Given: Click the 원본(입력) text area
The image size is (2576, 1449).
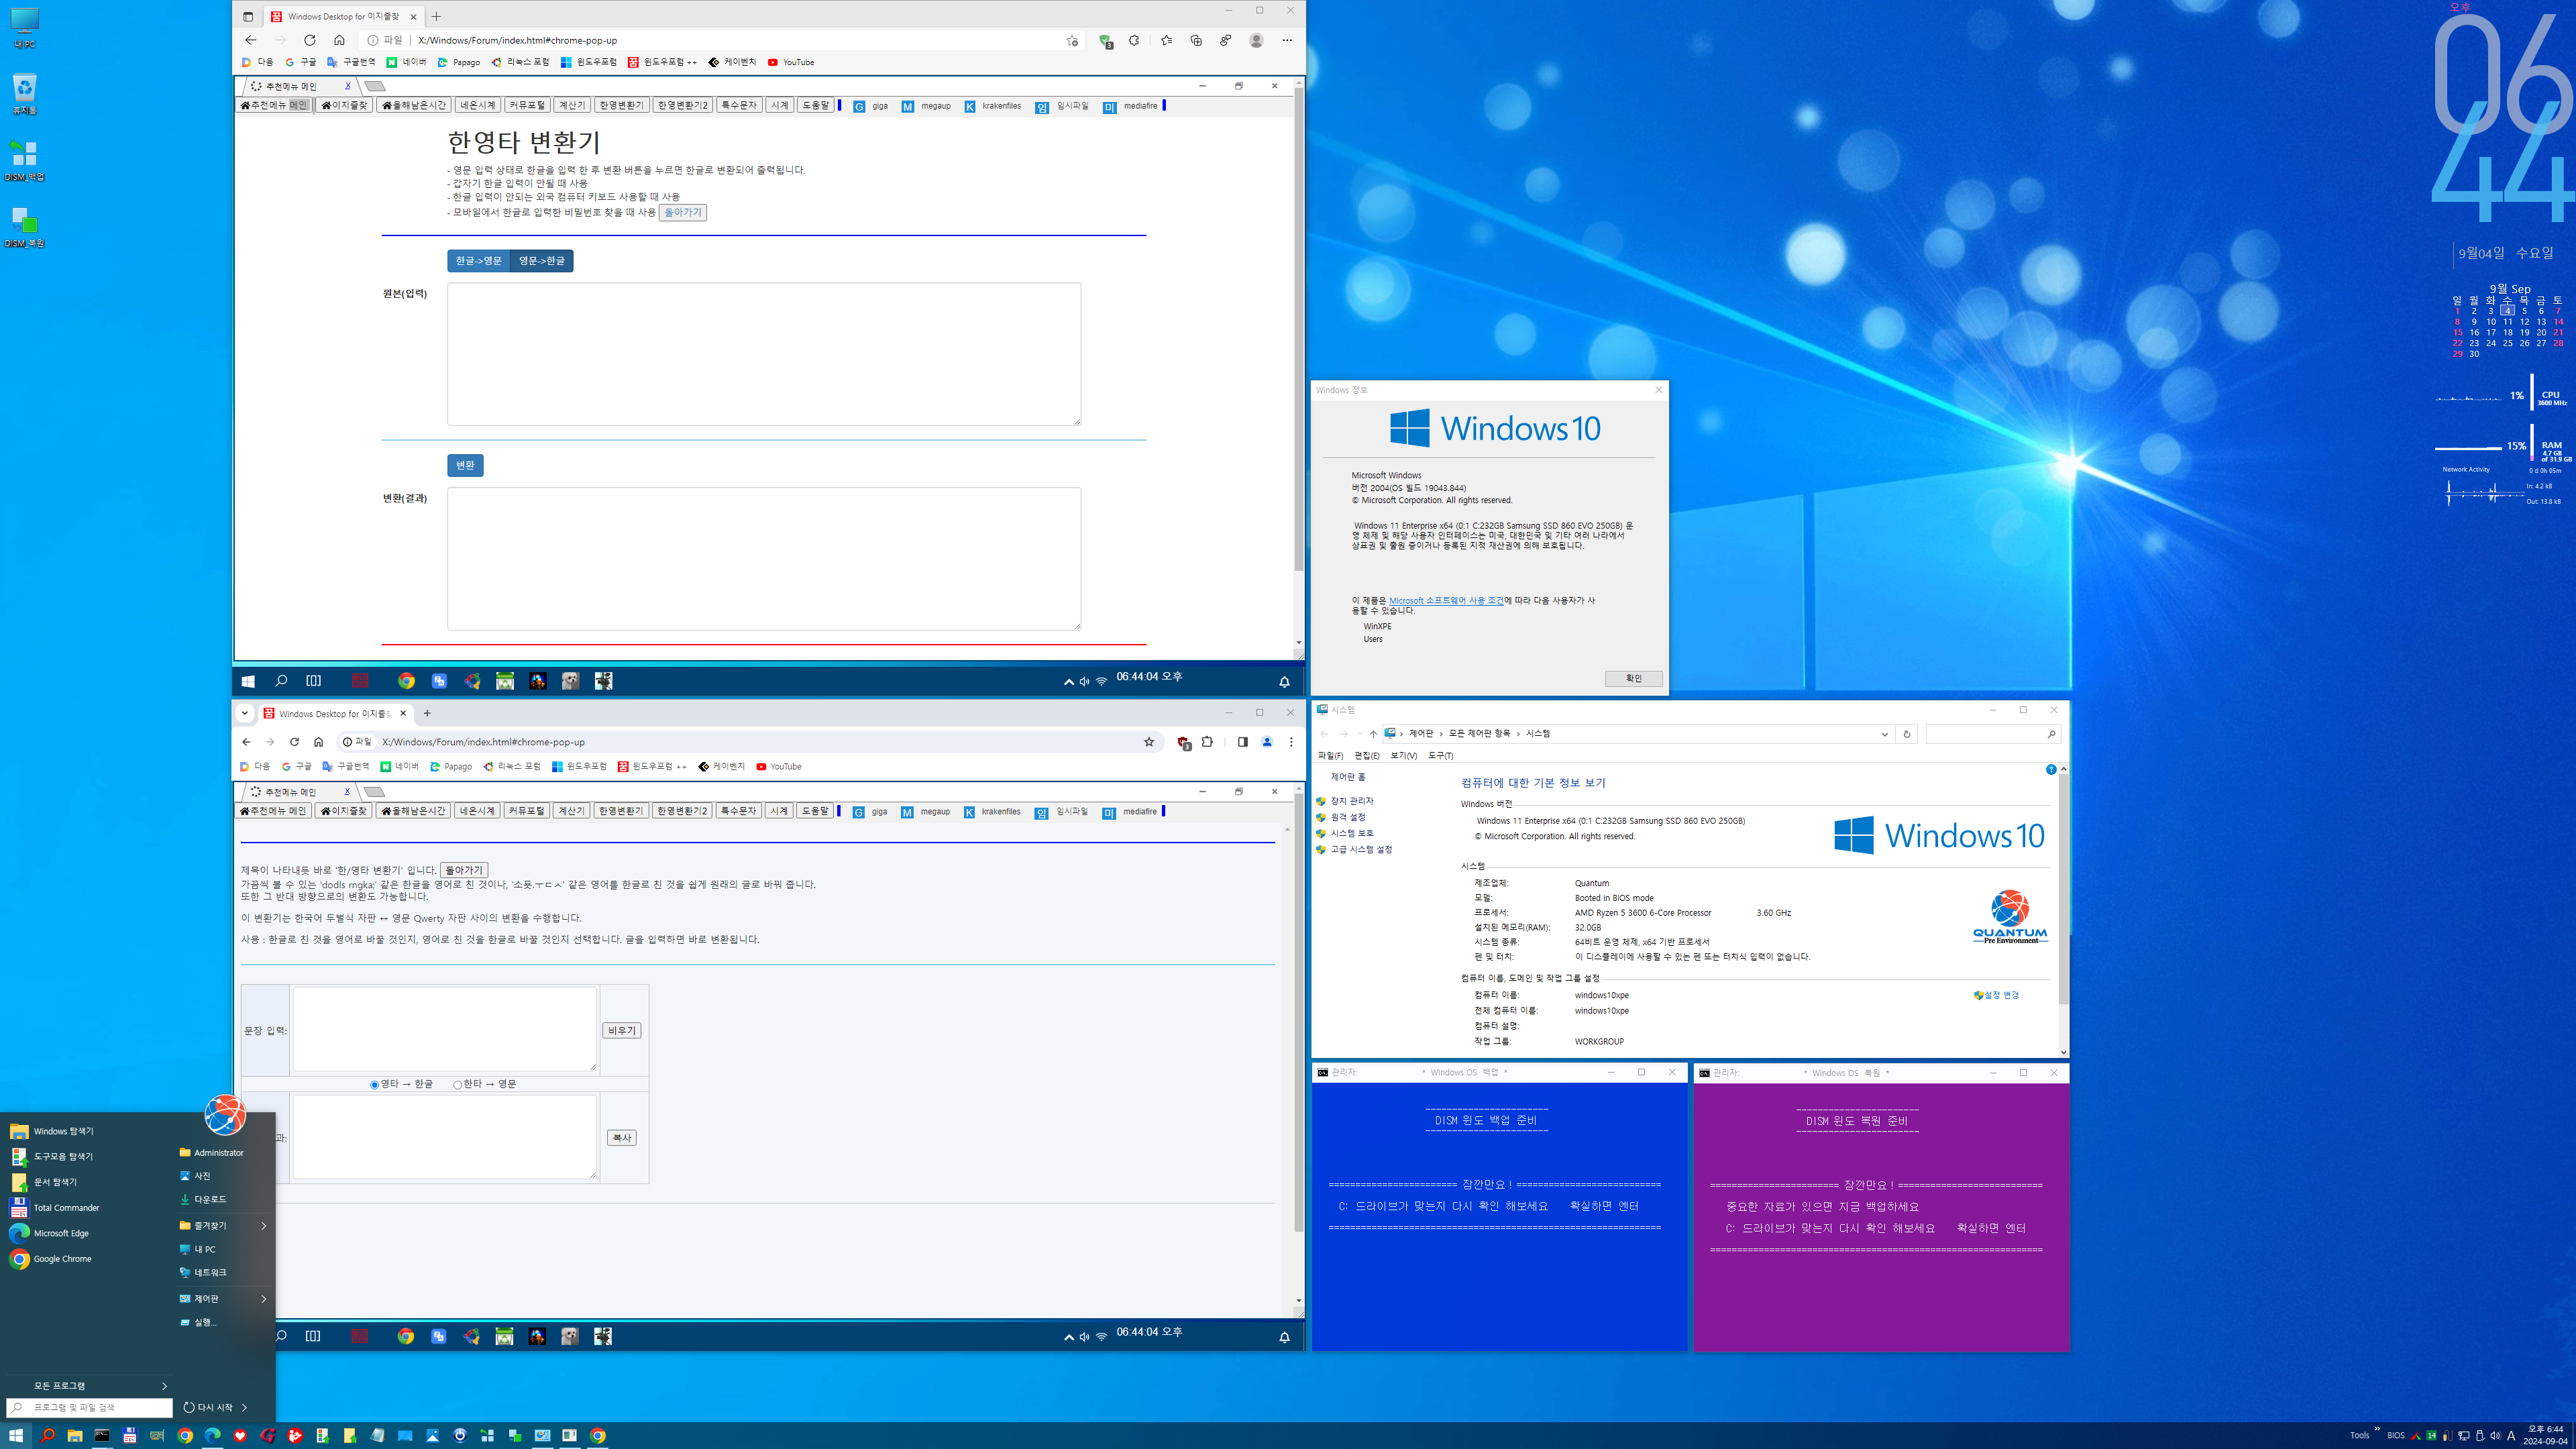Looking at the screenshot, I should [x=764, y=354].
